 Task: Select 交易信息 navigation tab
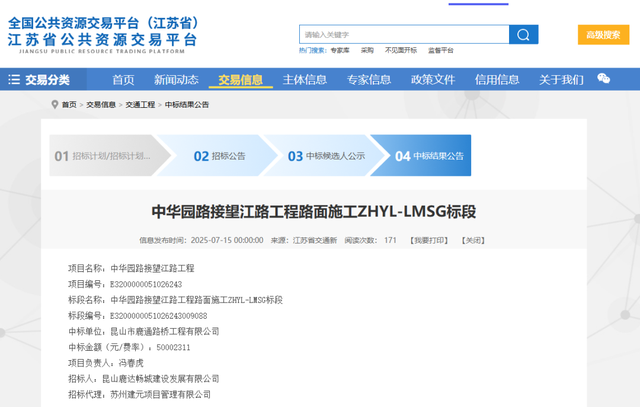pos(240,80)
